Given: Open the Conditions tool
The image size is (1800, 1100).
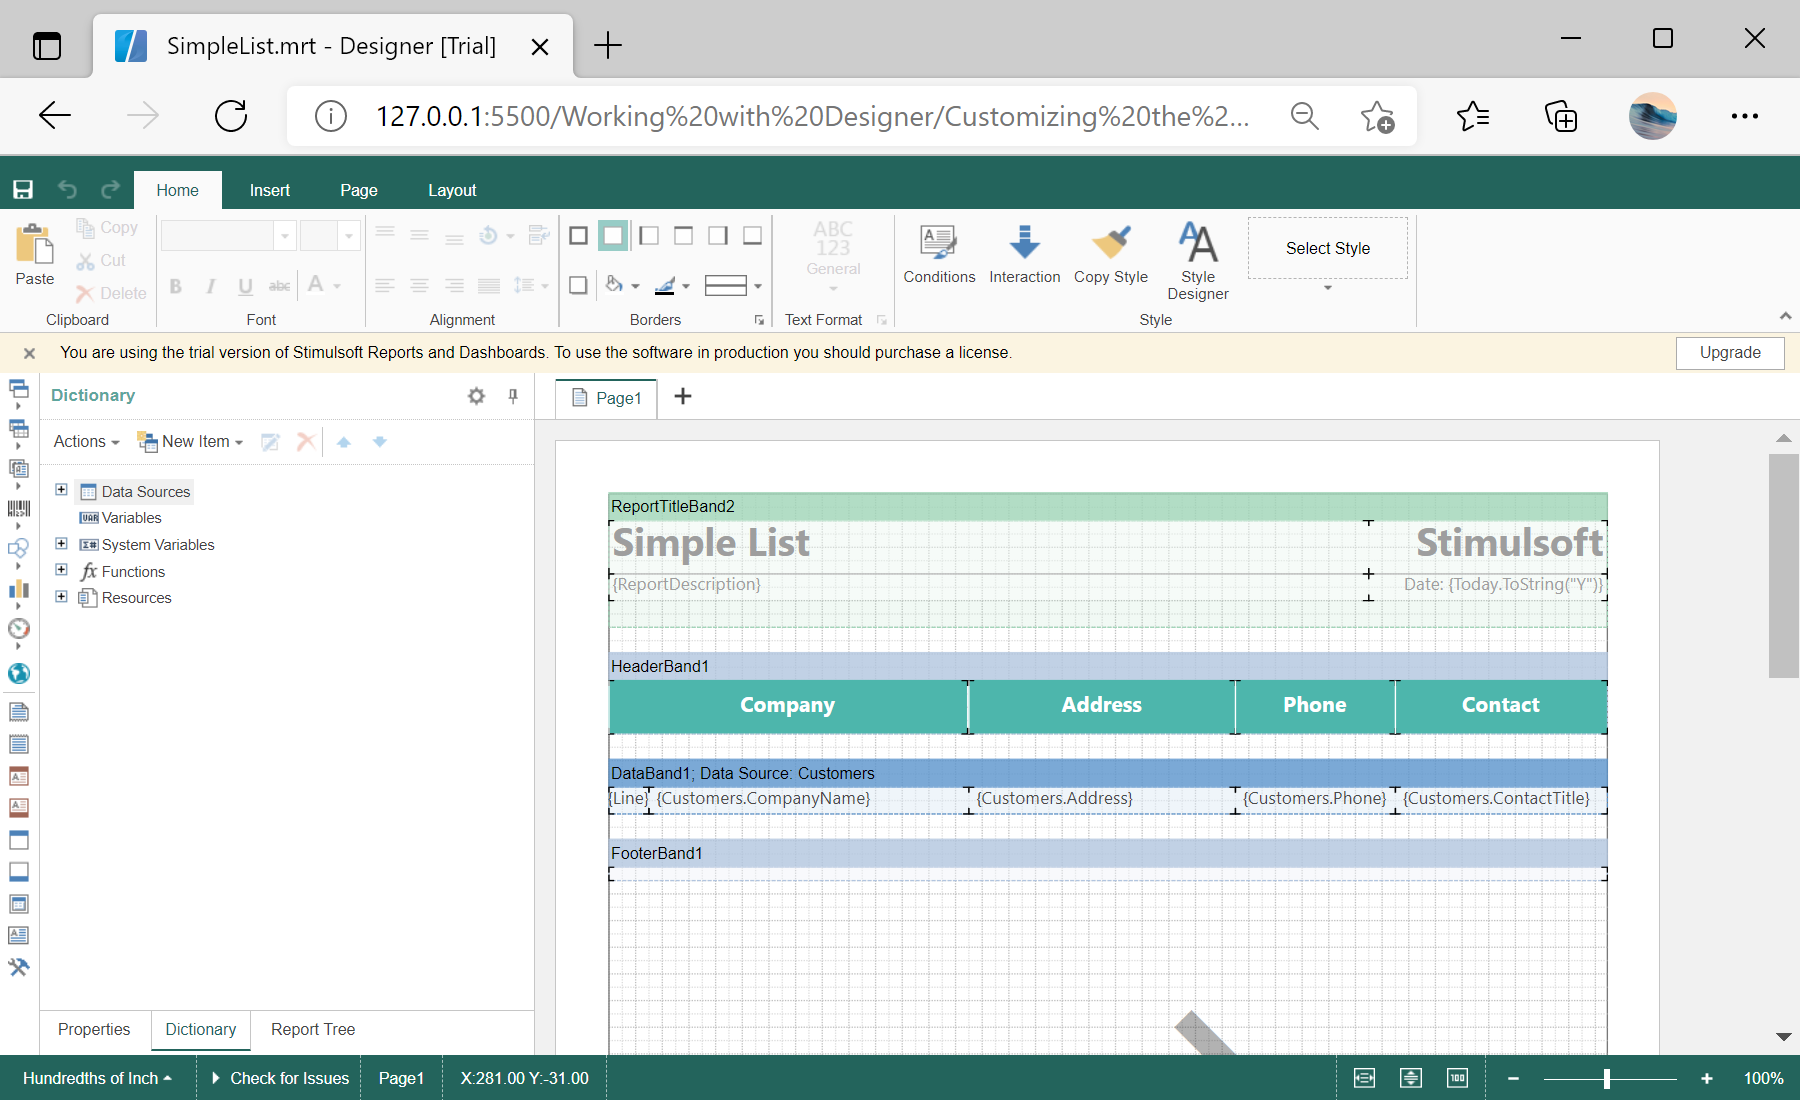Looking at the screenshot, I should (939, 255).
